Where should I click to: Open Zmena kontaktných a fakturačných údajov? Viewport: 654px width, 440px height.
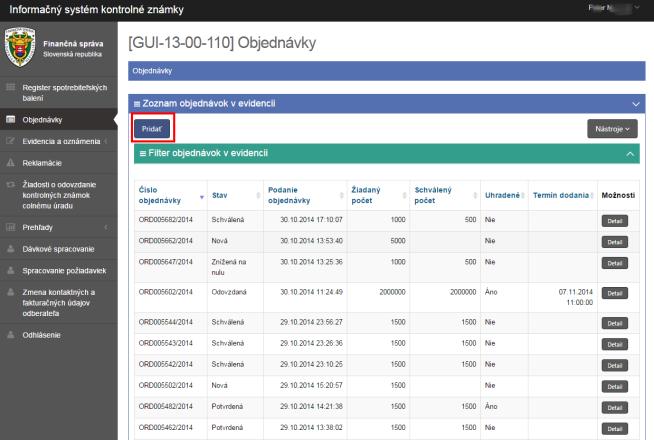click(59, 303)
